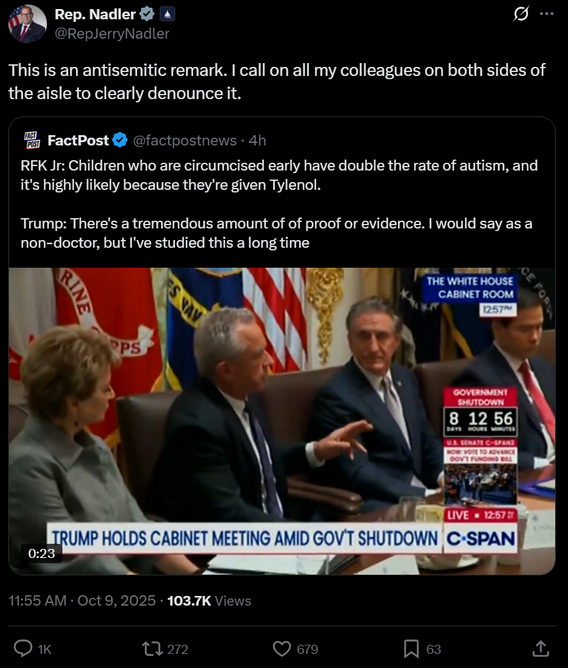Open the Rep. Nadler display name link
This screenshot has width=568, height=668.
(95, 14)
